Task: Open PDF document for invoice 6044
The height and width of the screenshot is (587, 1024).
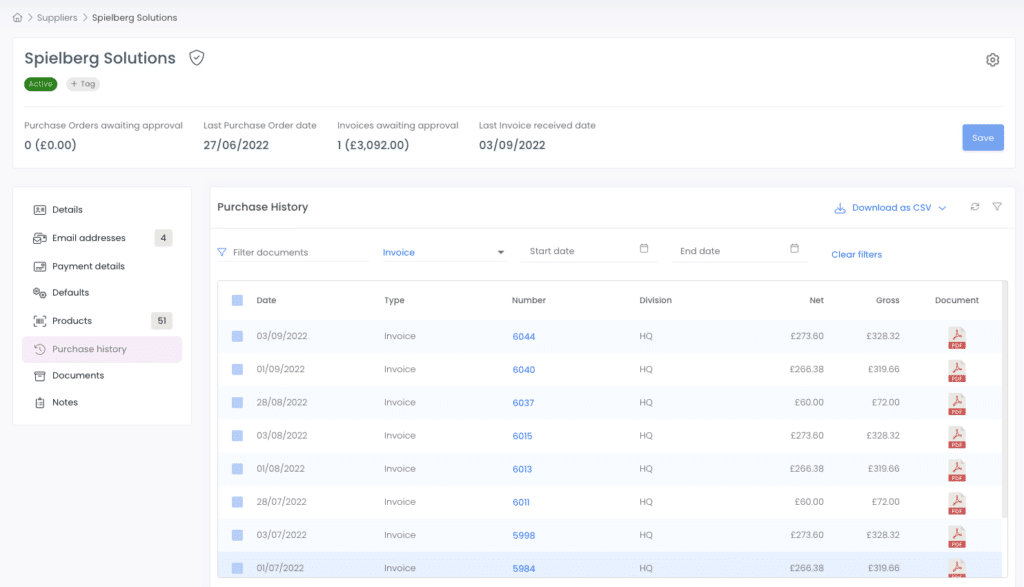Action: coord(957,338)
